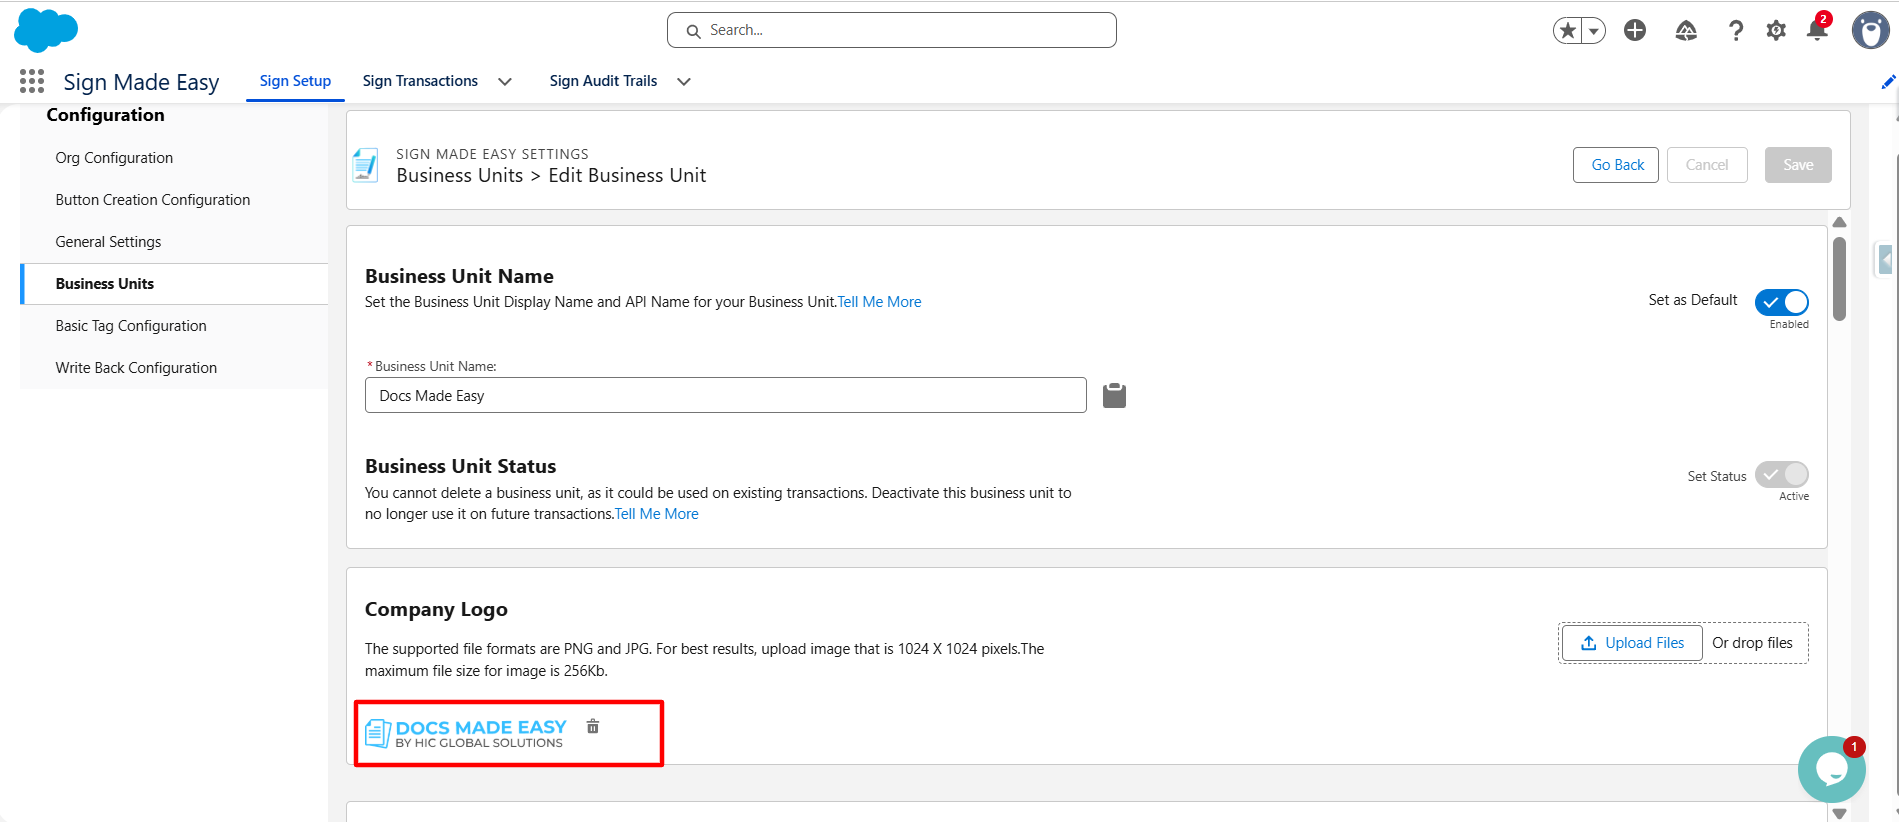
Task: Open the chat bubble widget
Action: pyautogui.click(x=1831, y=769)
